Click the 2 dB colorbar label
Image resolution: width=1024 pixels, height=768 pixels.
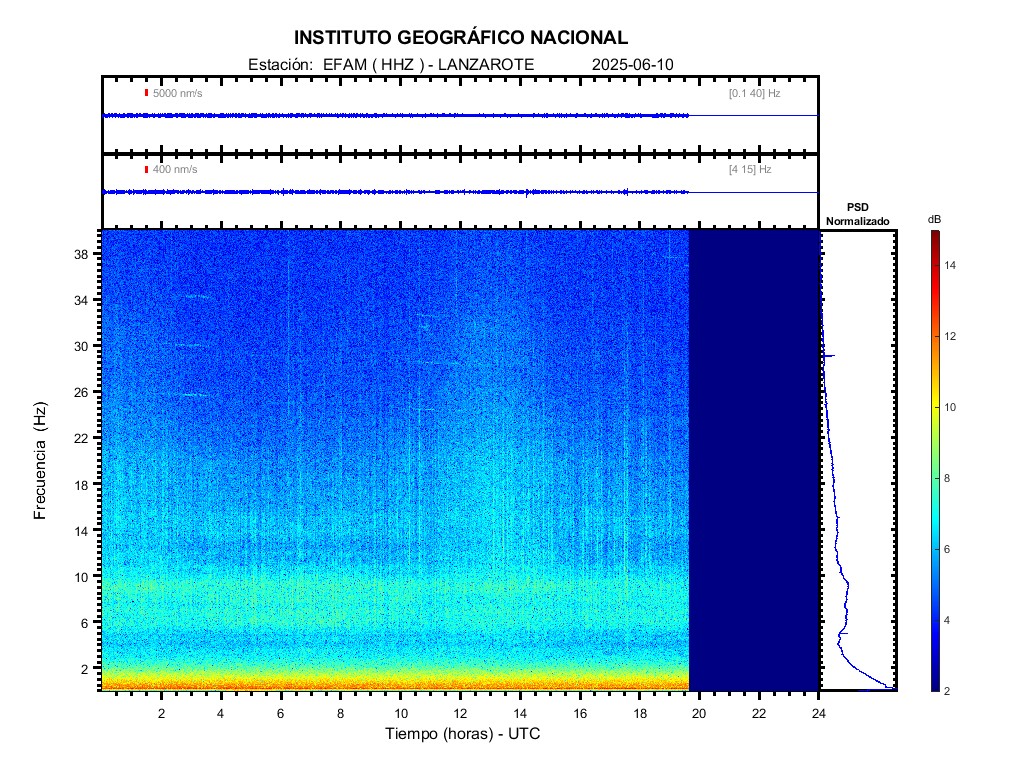click(947, 691)
